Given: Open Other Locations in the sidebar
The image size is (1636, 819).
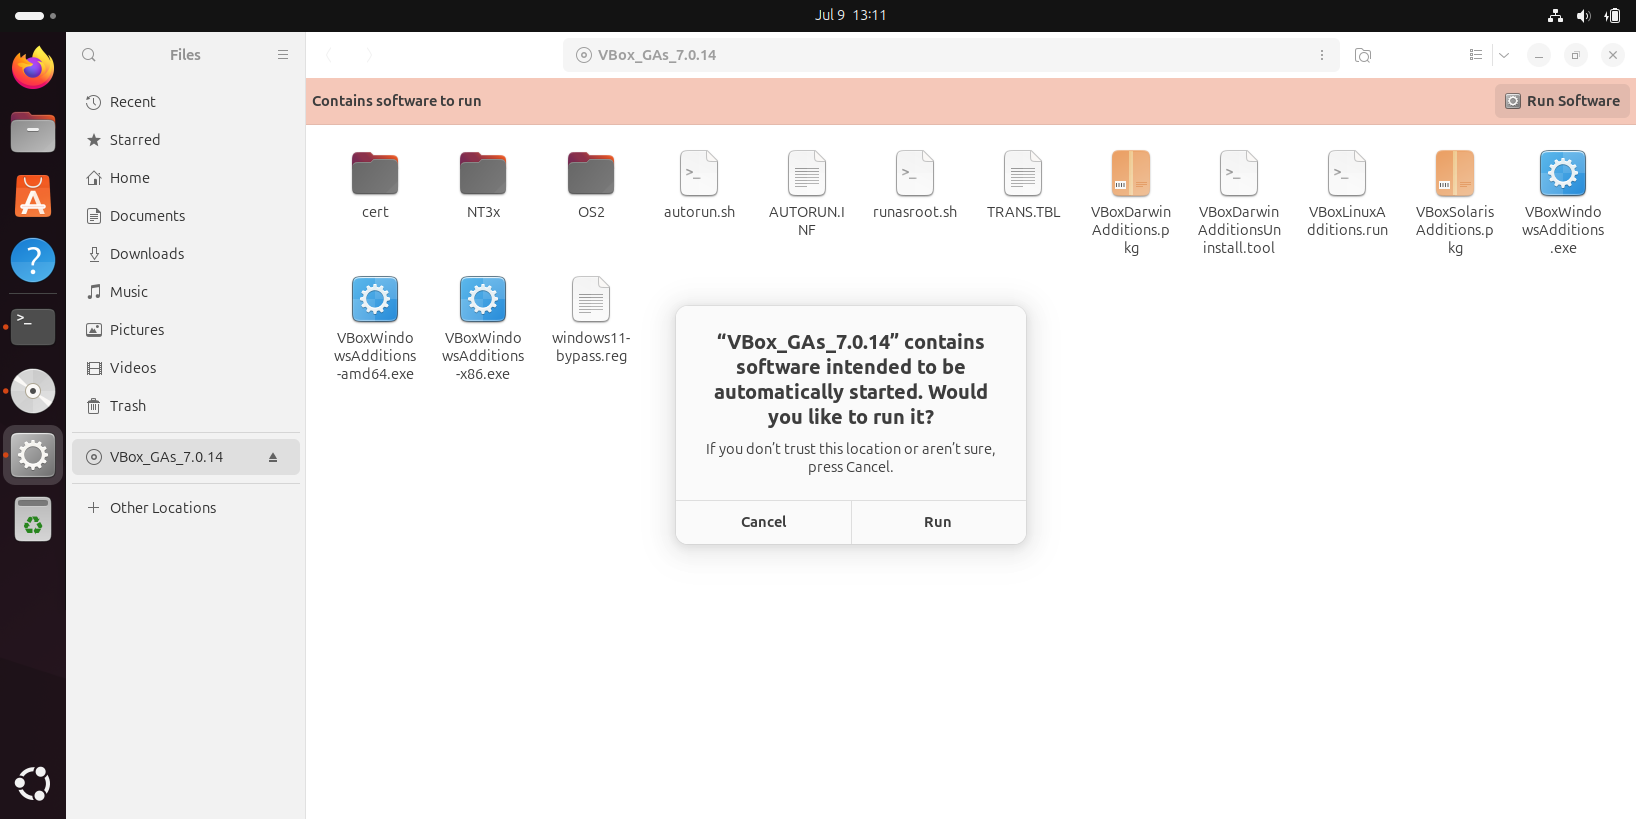Looking at the screenshot, I should point(186,508).
